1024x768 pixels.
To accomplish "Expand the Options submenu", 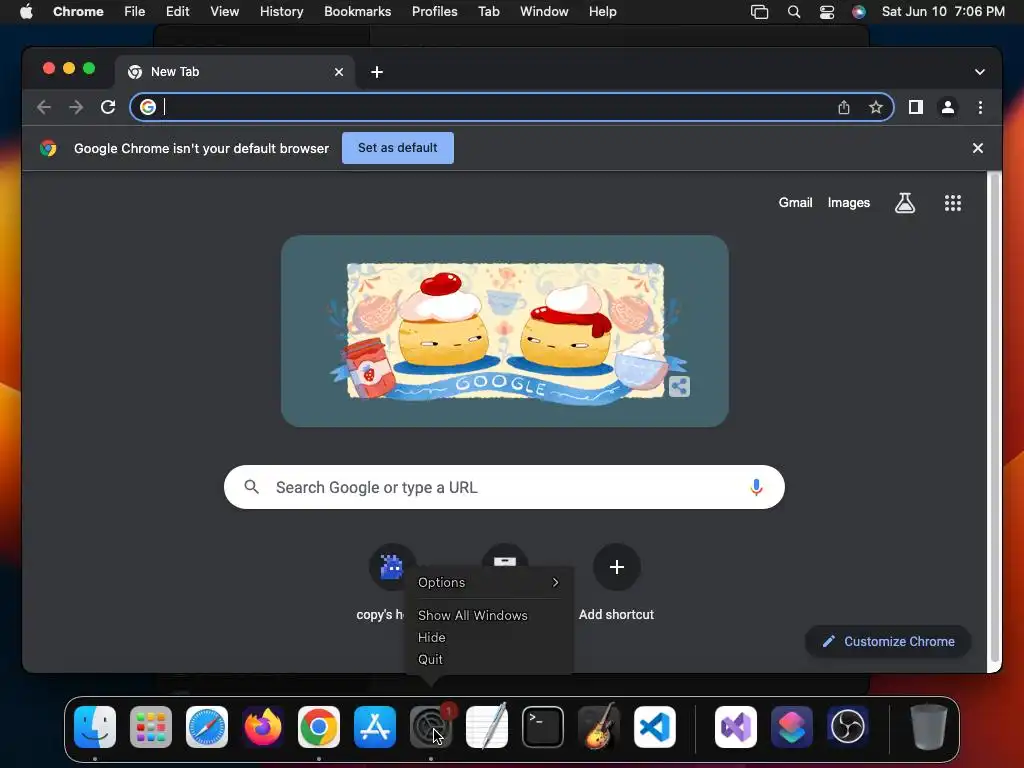I will [x=488, y=583].
